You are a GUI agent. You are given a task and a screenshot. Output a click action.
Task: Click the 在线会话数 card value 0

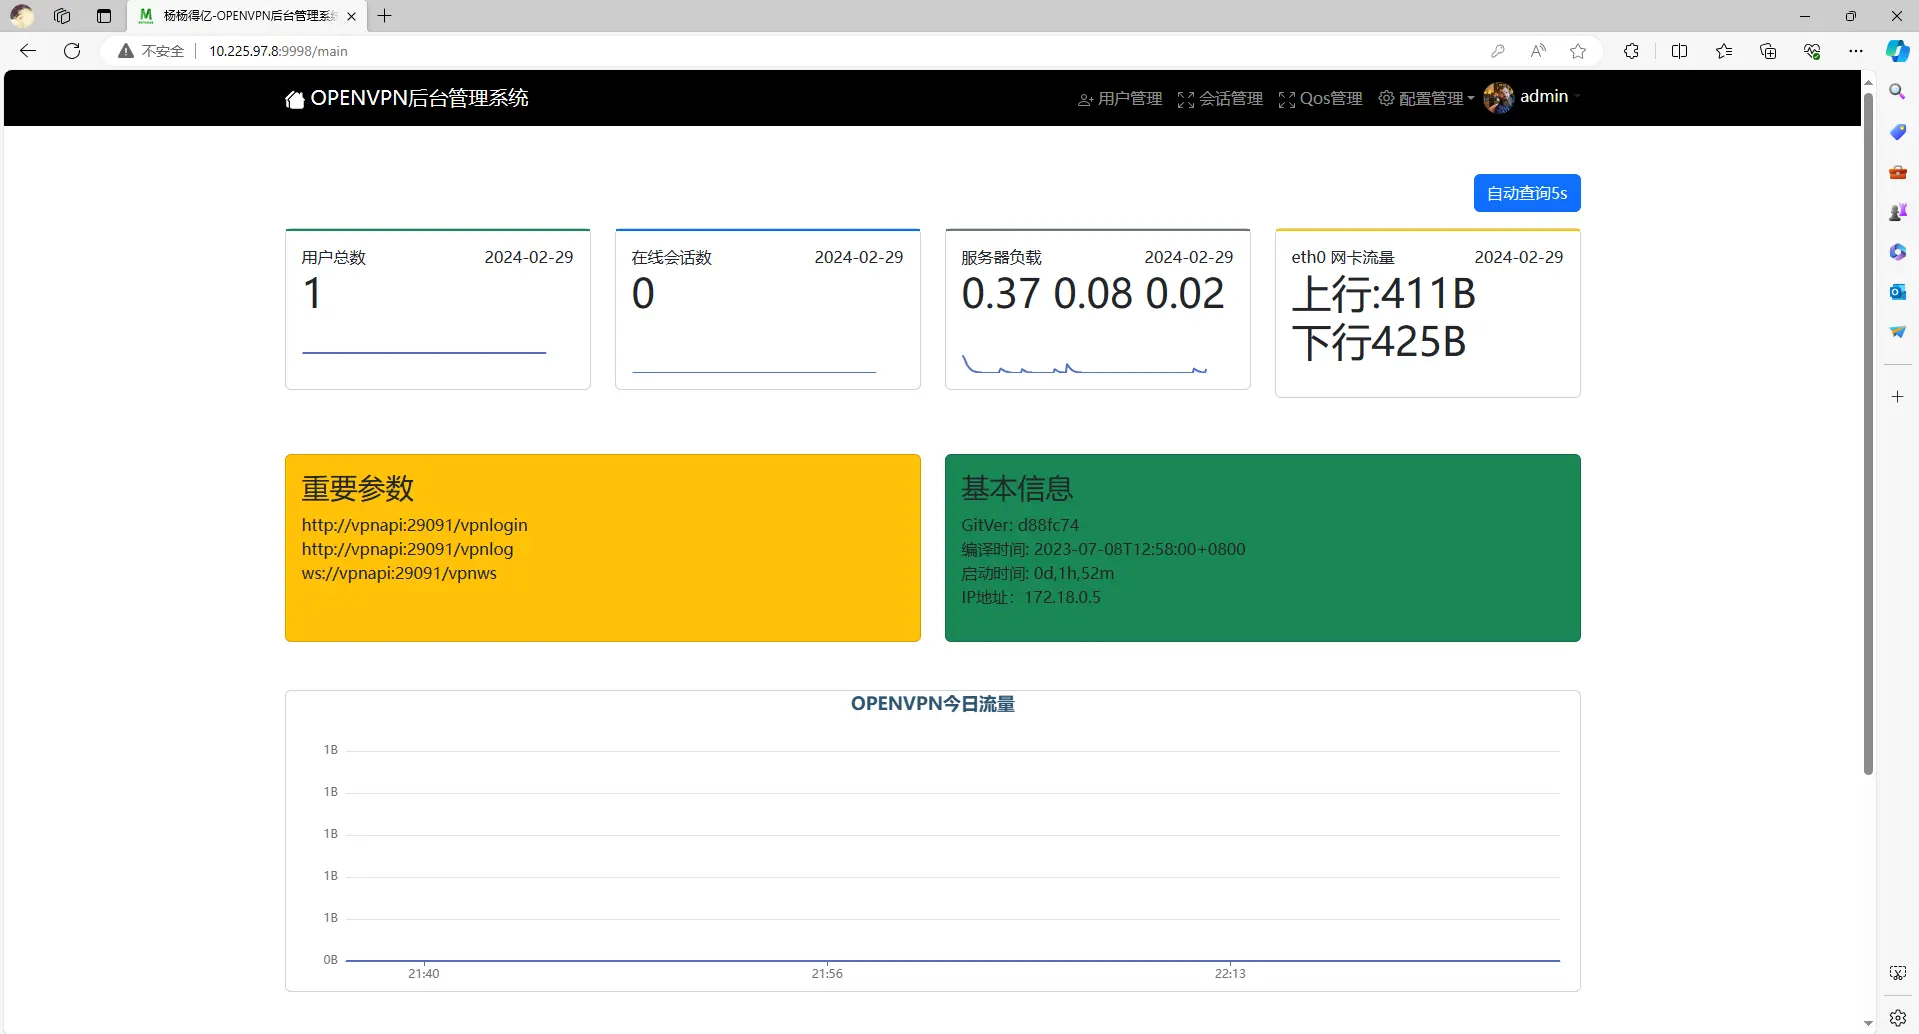[x=643, y=294]
